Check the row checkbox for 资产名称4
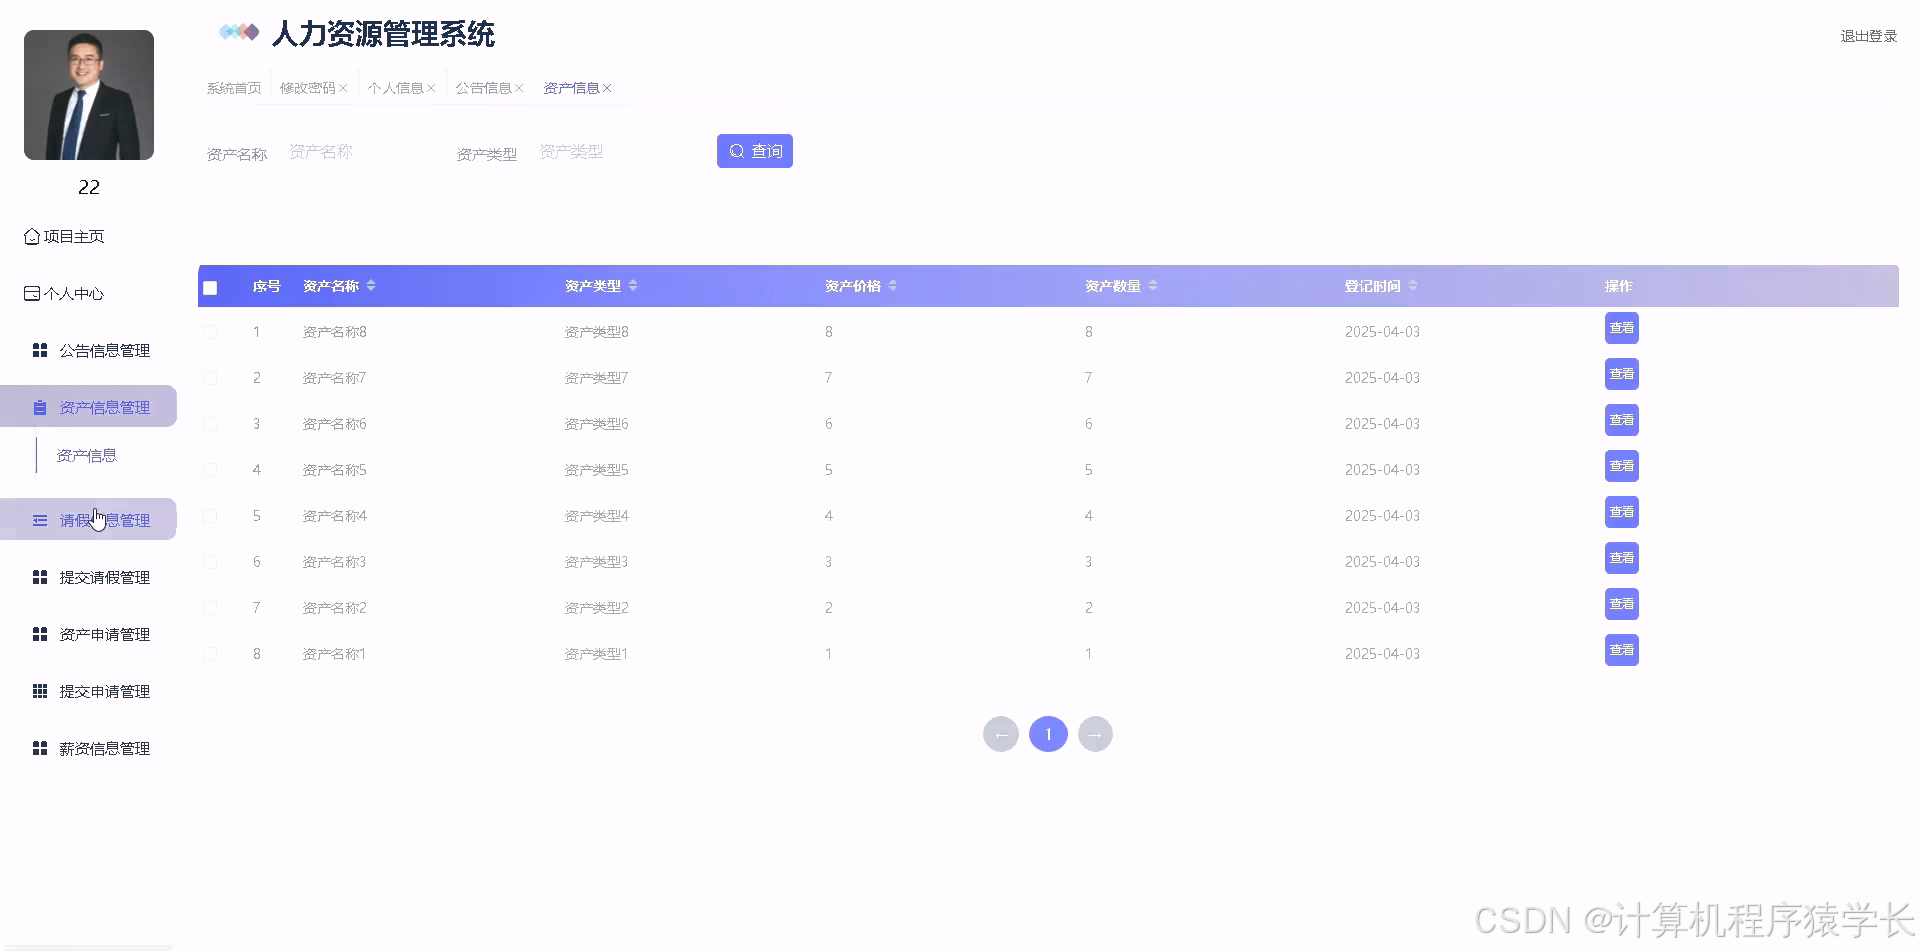 pos(210,515)
